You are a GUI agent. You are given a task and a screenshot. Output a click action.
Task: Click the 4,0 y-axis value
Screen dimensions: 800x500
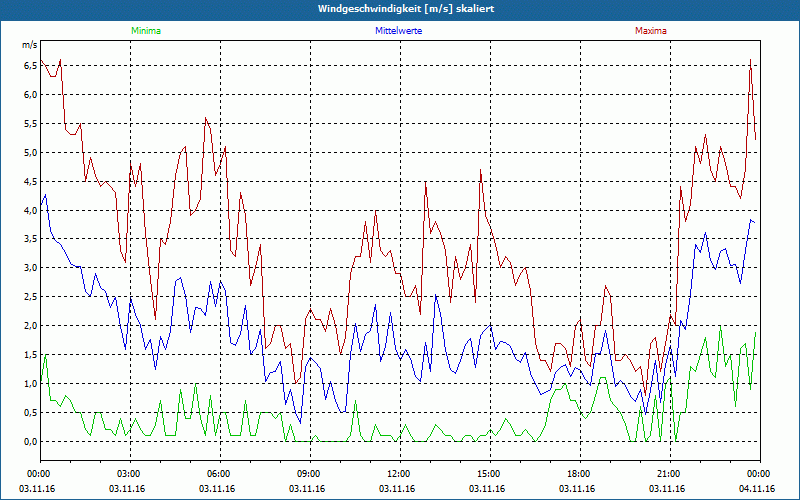coord(30,211)
